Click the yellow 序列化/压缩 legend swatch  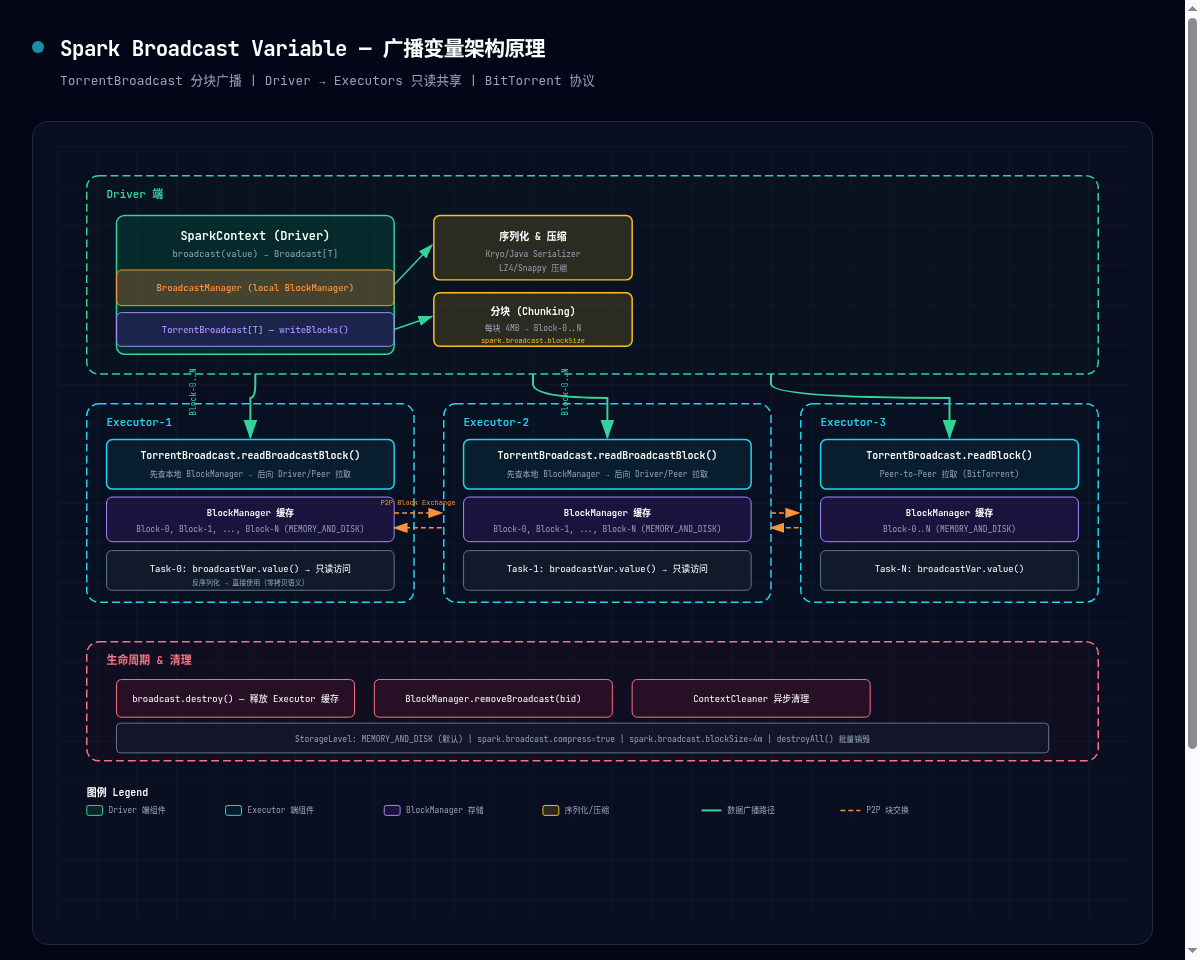(550, 810)
